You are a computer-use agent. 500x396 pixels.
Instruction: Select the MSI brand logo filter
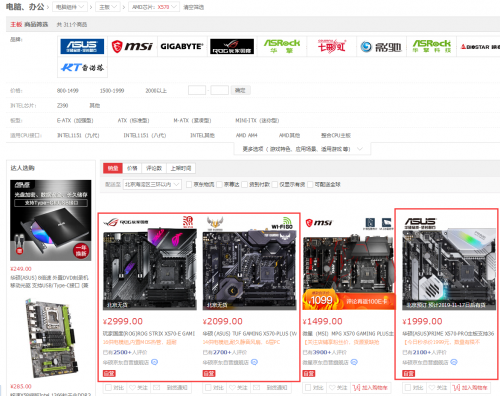click(x=132, y=46)
